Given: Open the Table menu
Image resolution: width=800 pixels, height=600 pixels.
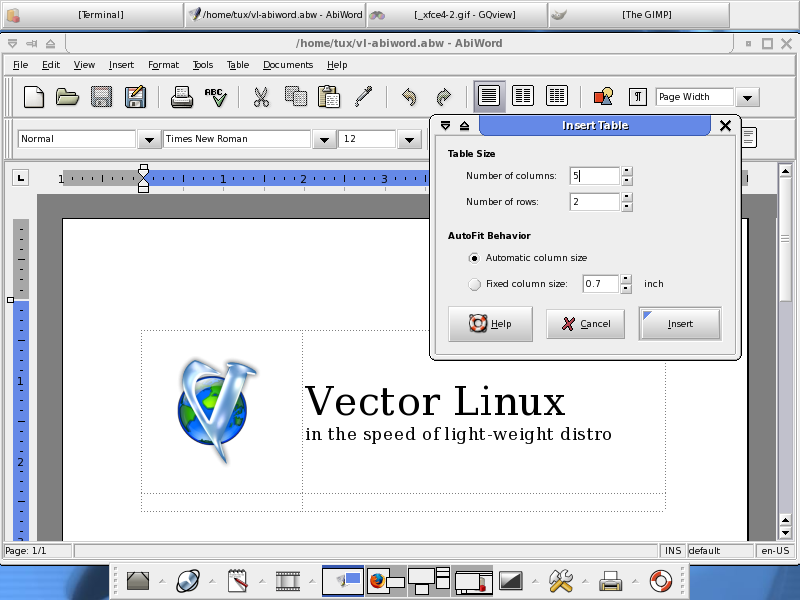Looking at the screenshot, I should coord(238,65).
